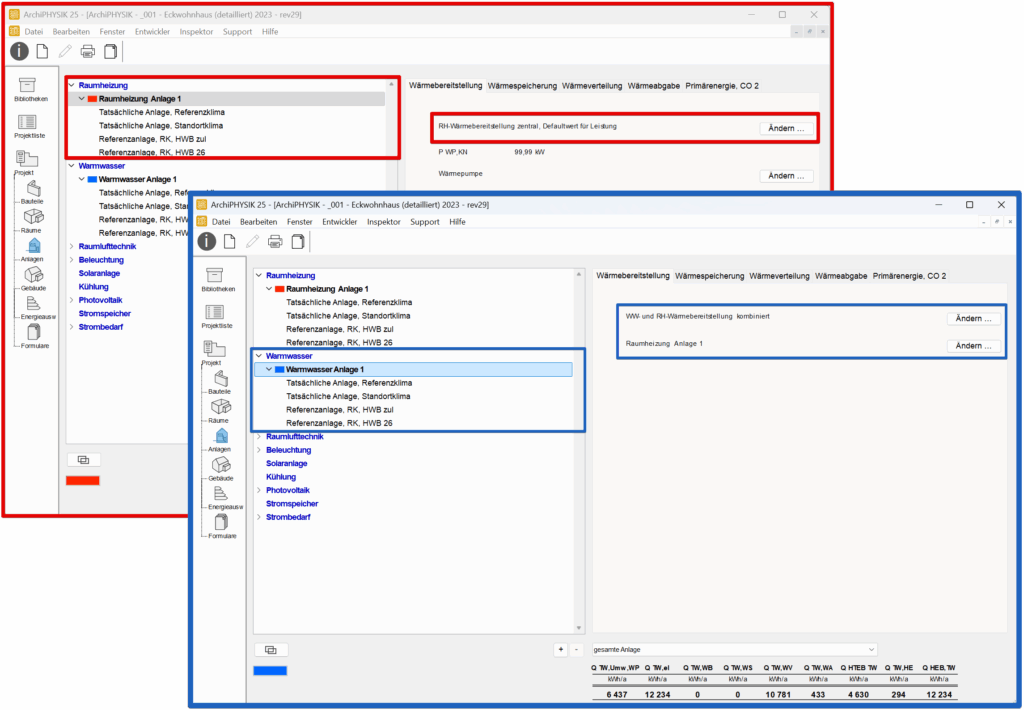The height and width of the screenshot is (710, 1024).
Task: Switch to Primärenergie, CO 2 tab front window
Action: 909,276
